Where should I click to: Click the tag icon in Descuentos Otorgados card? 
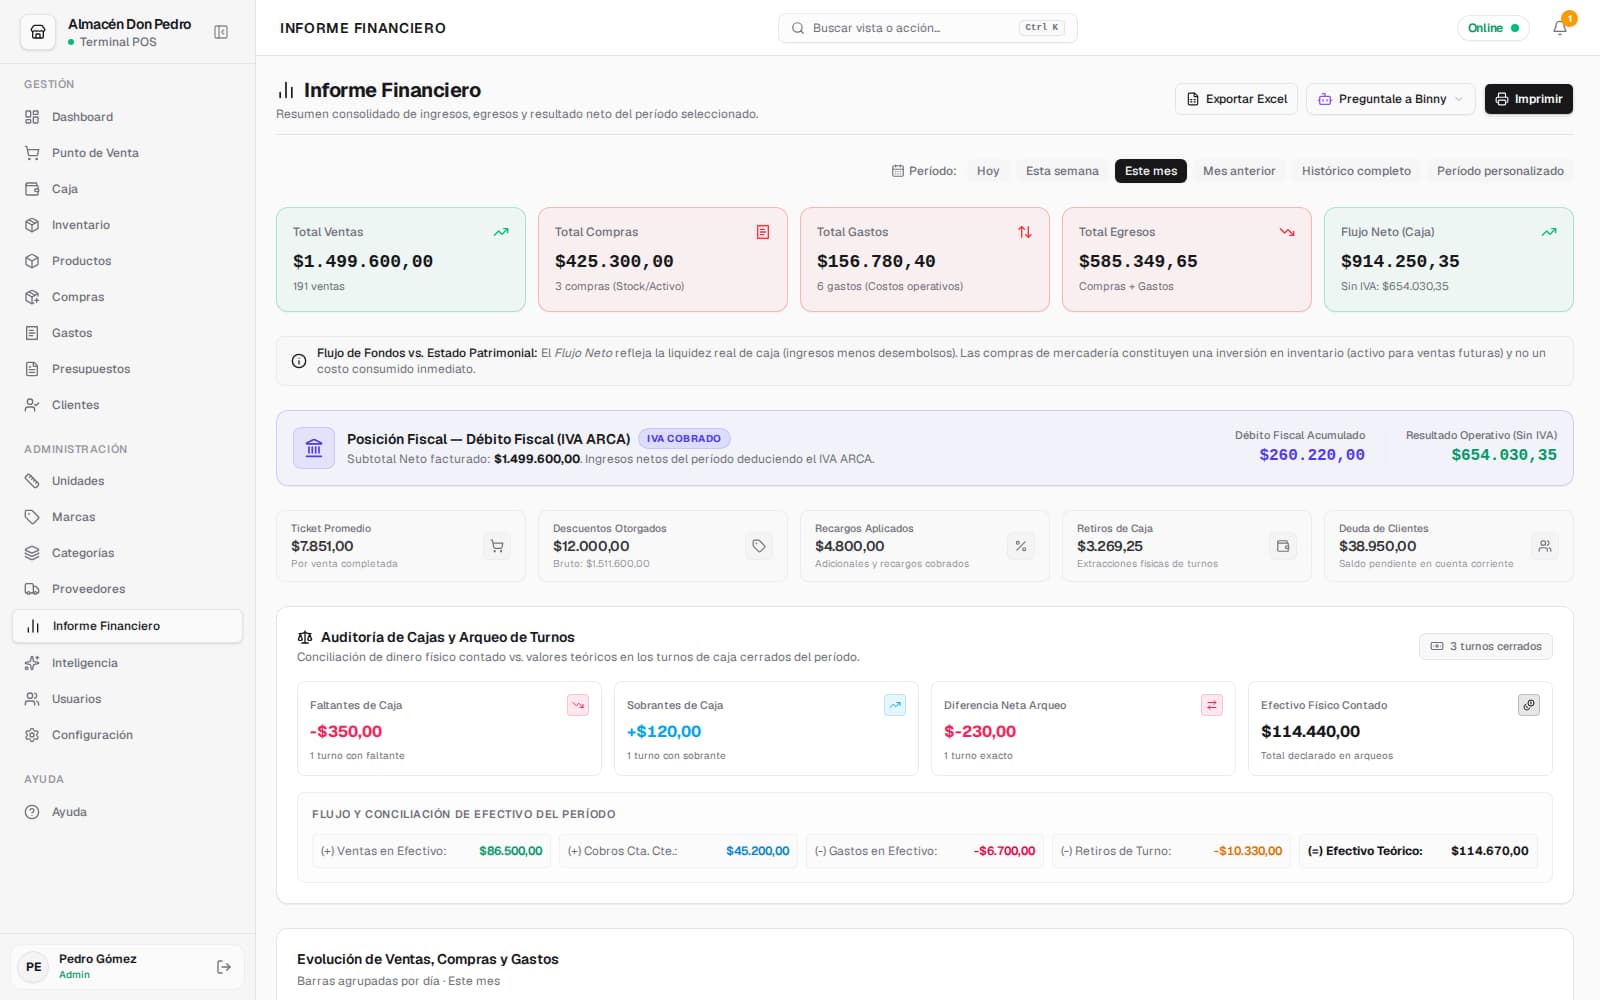[x=759, y=546]
